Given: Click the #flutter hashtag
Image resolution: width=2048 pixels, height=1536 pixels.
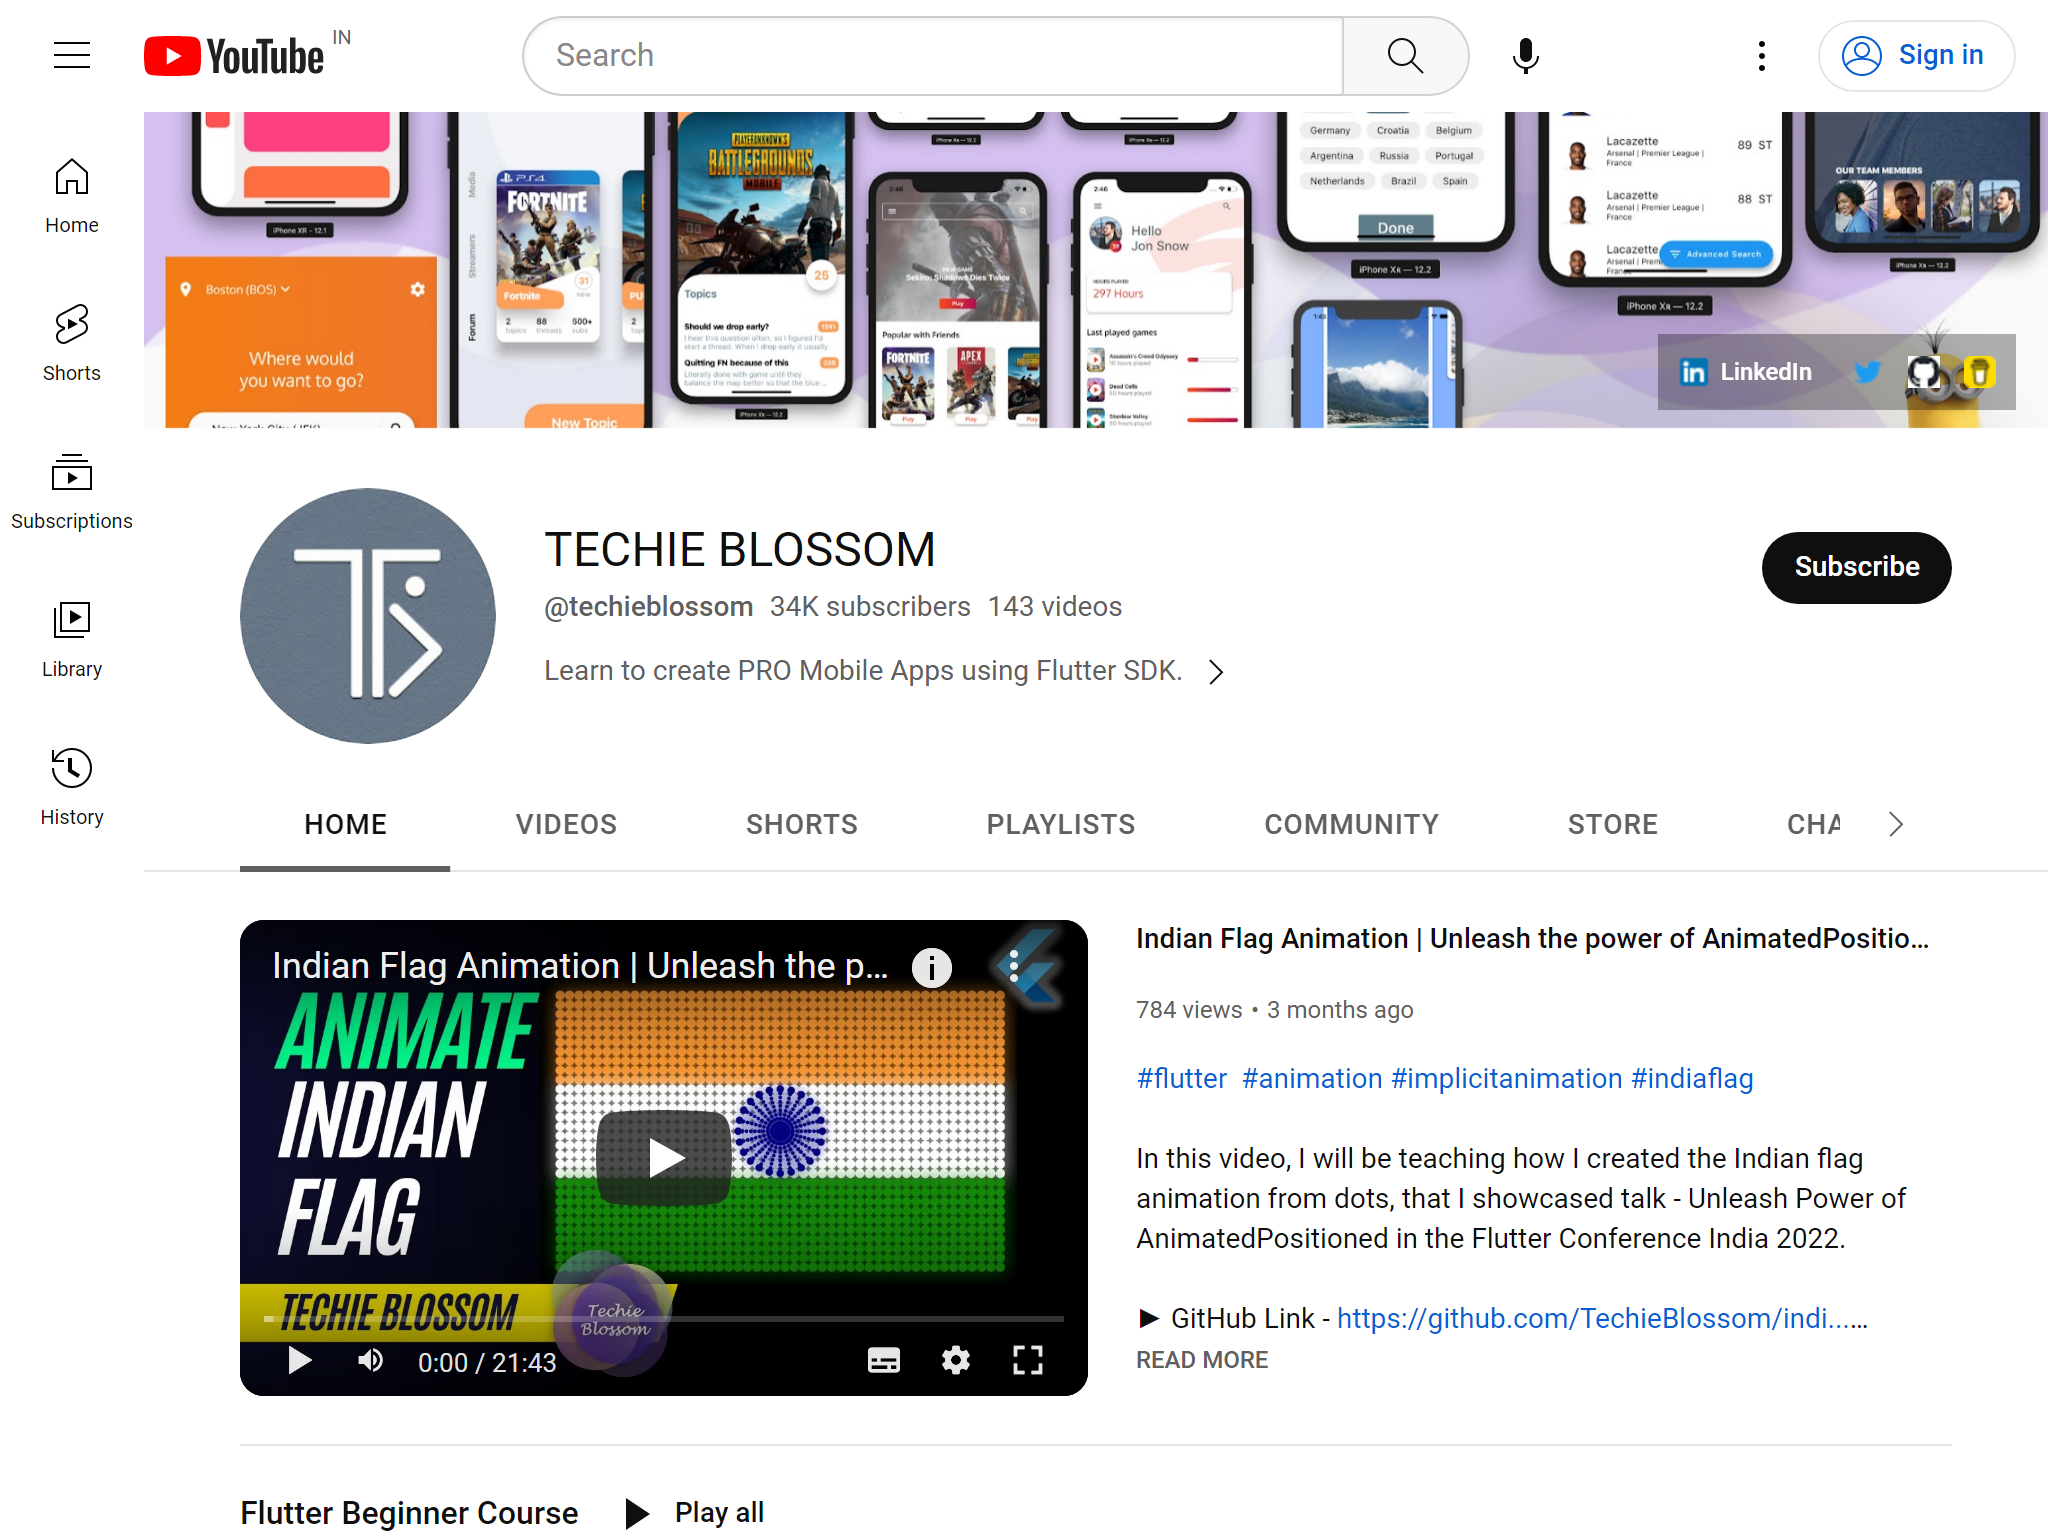Looking at the screenshot, I should point(1181,1078).
